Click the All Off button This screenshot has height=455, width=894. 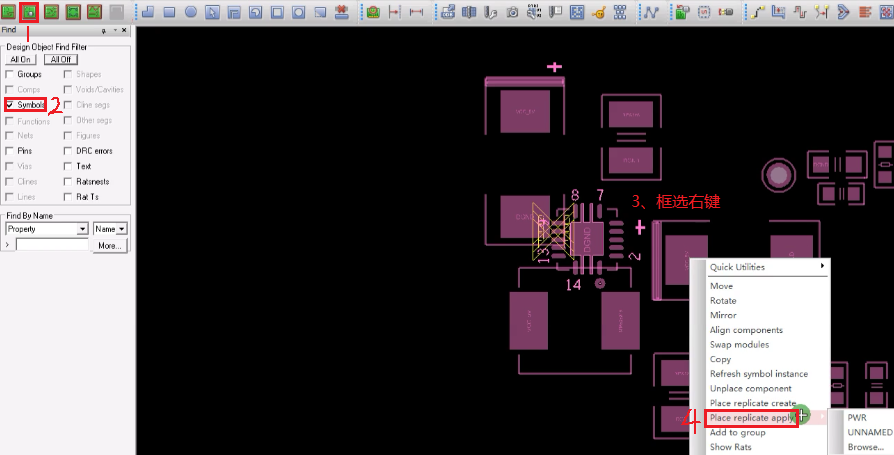59,60
